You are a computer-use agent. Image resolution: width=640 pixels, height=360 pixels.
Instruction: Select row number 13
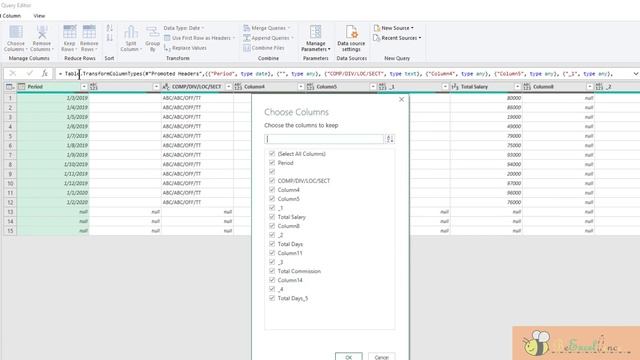click(10, 212)
